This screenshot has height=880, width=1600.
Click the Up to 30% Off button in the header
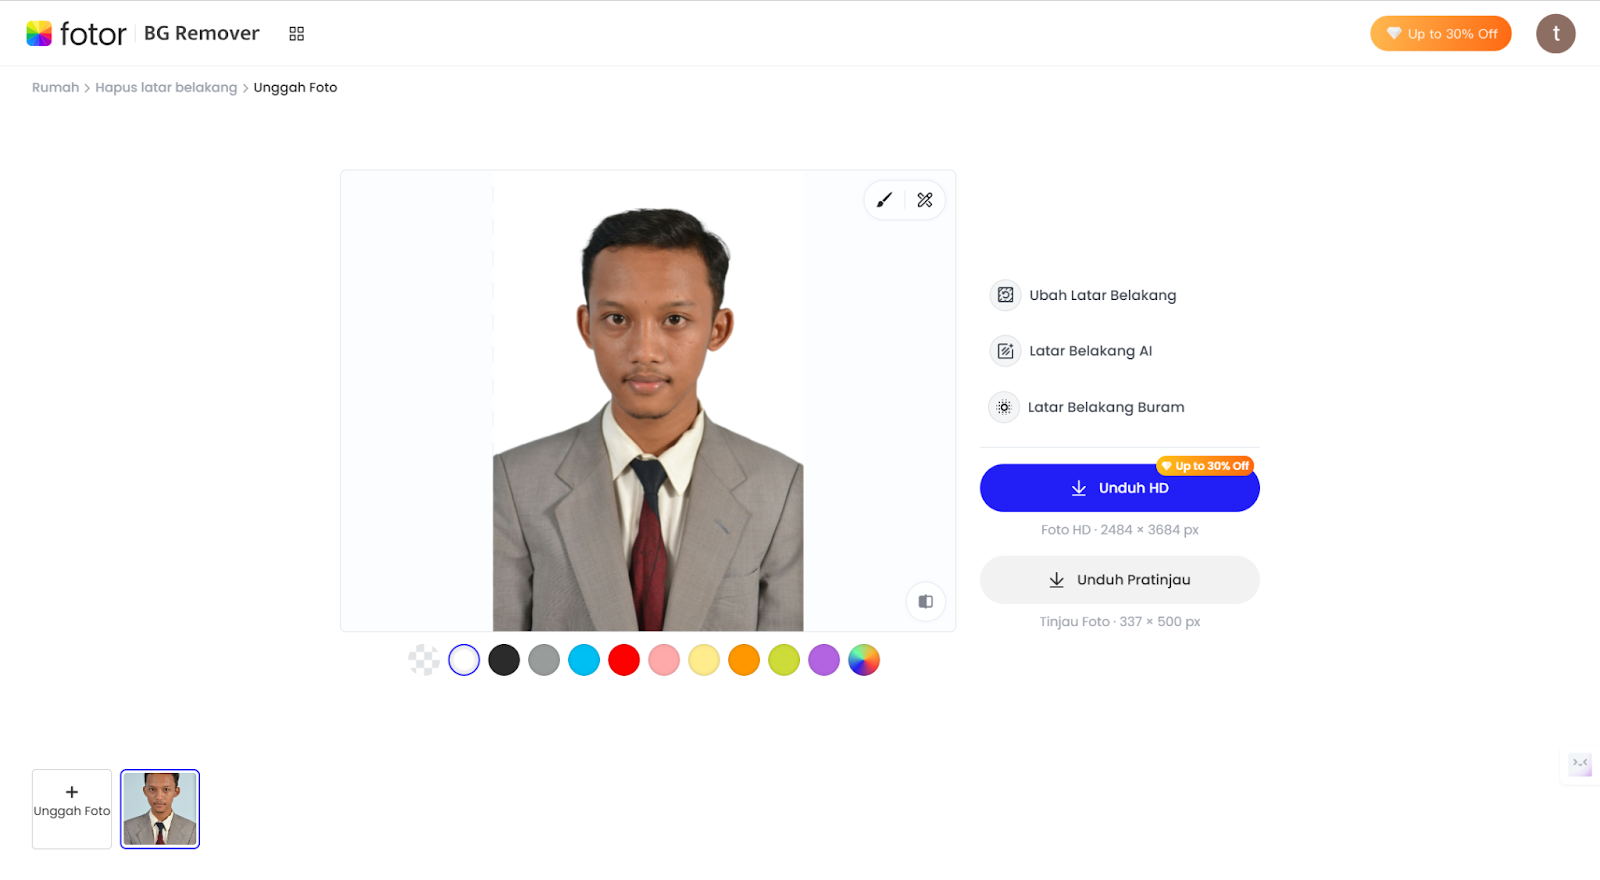pyautogui.click(x=1441, y=33)
